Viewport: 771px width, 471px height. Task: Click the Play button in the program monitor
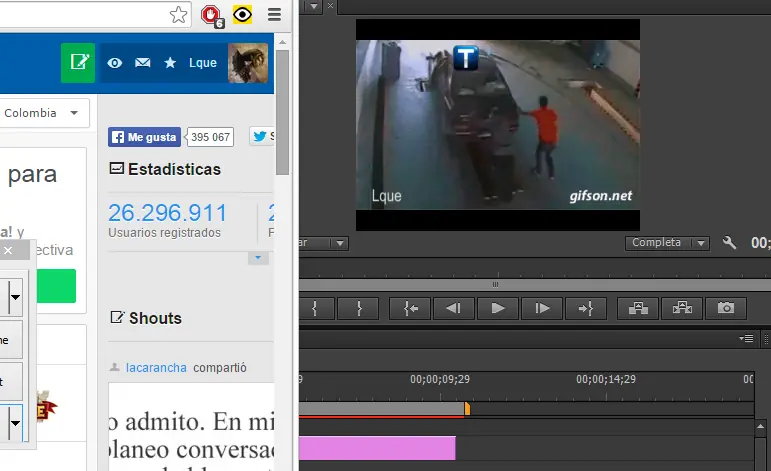(x=497, y=309)
